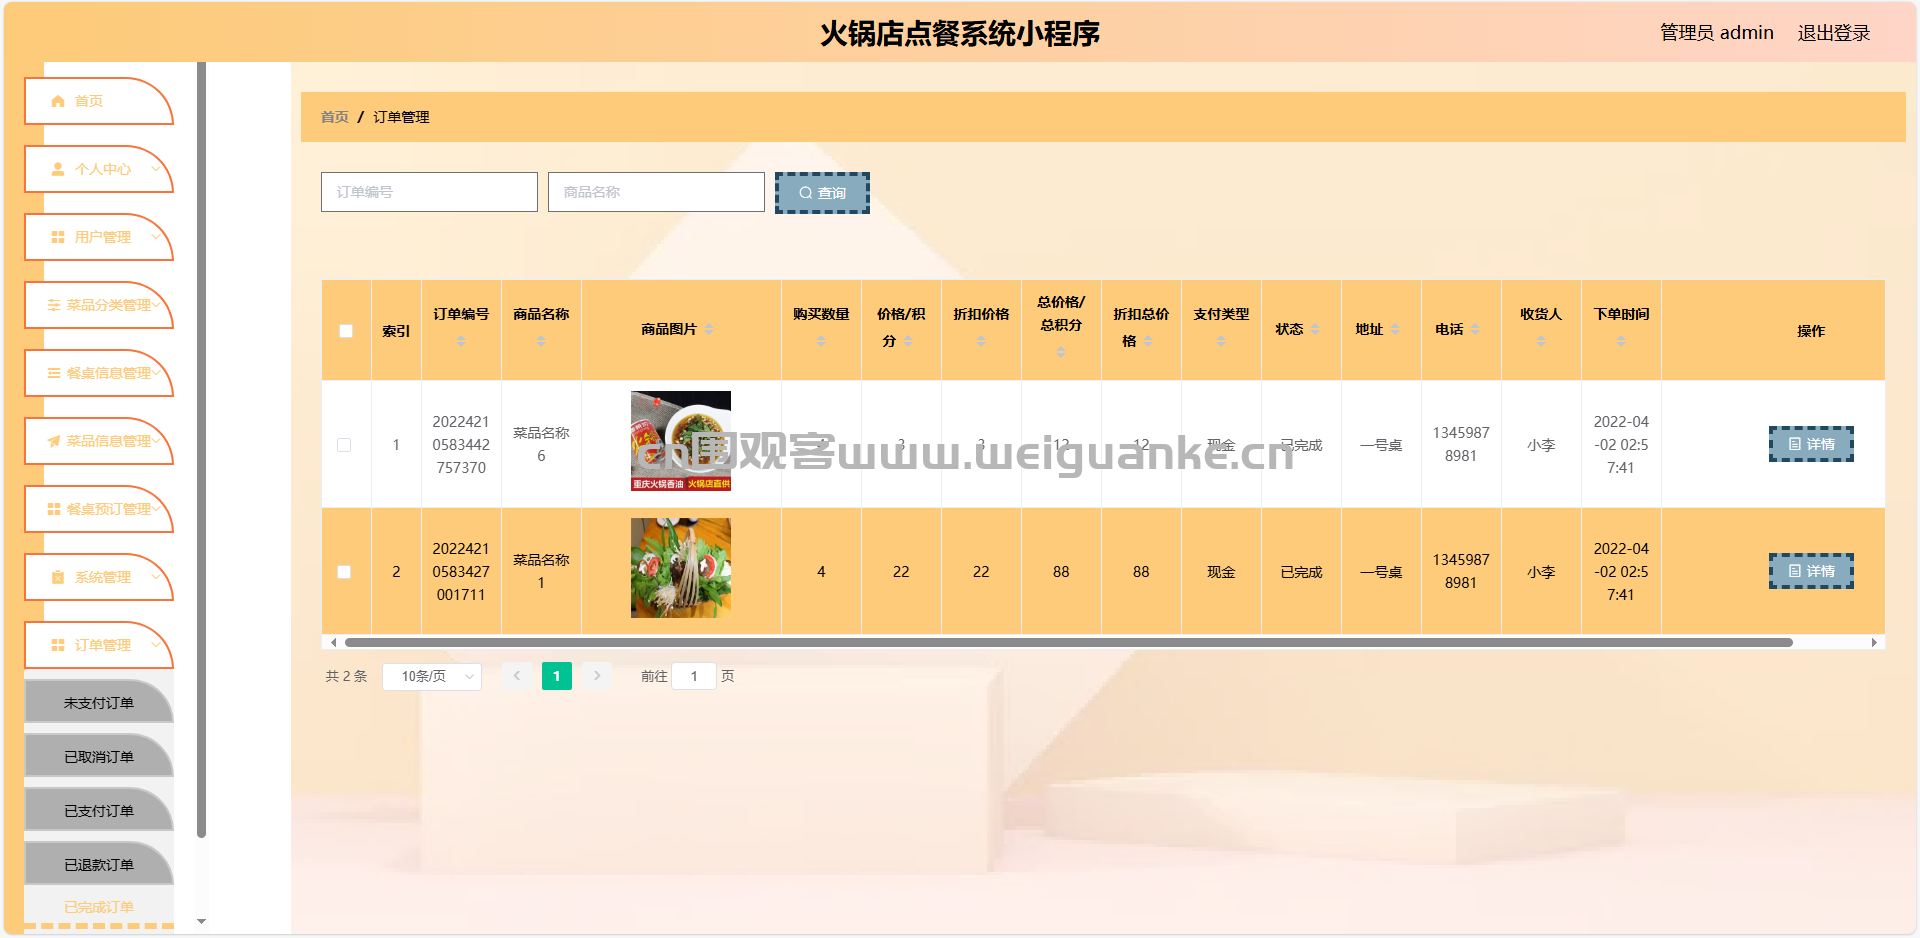Focus the 订单编号 search field

coord(429,192)
